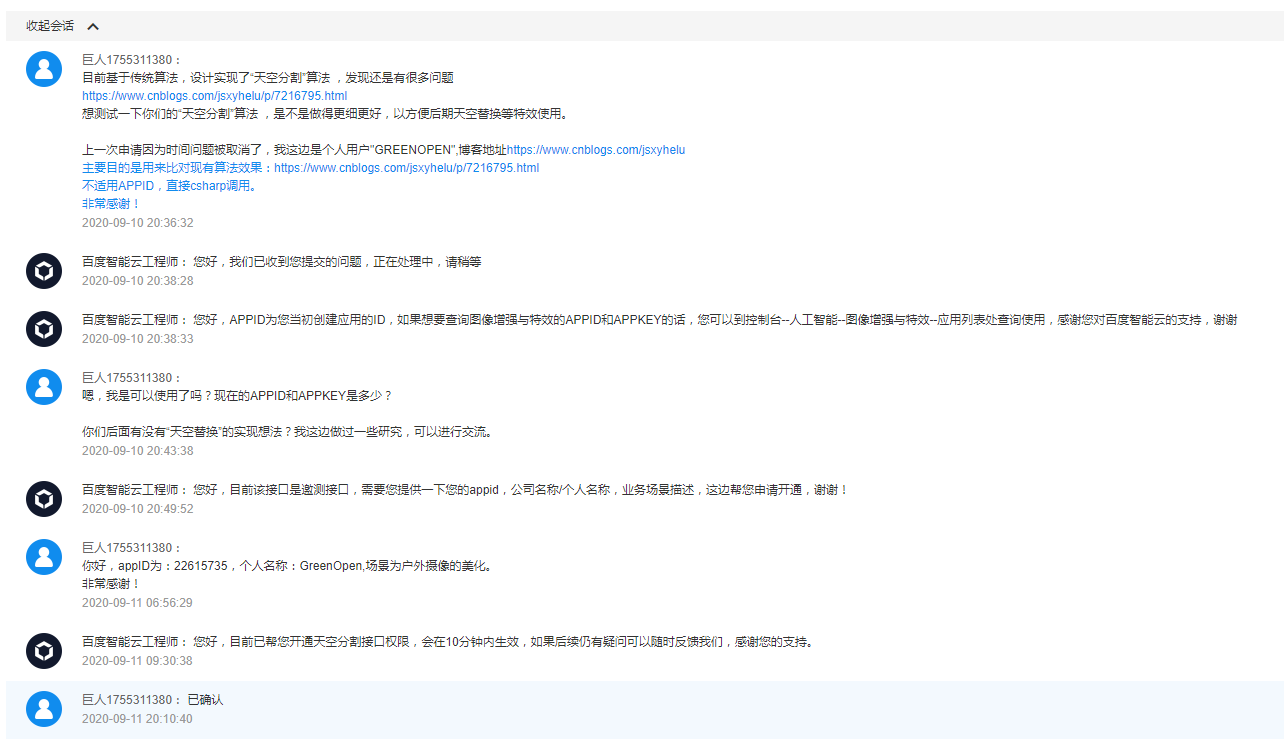Click the timestamp 2020-09-11 20:10:40
Image resolution: width=1284 pixels, height=745 pixels.
(138, 719)
